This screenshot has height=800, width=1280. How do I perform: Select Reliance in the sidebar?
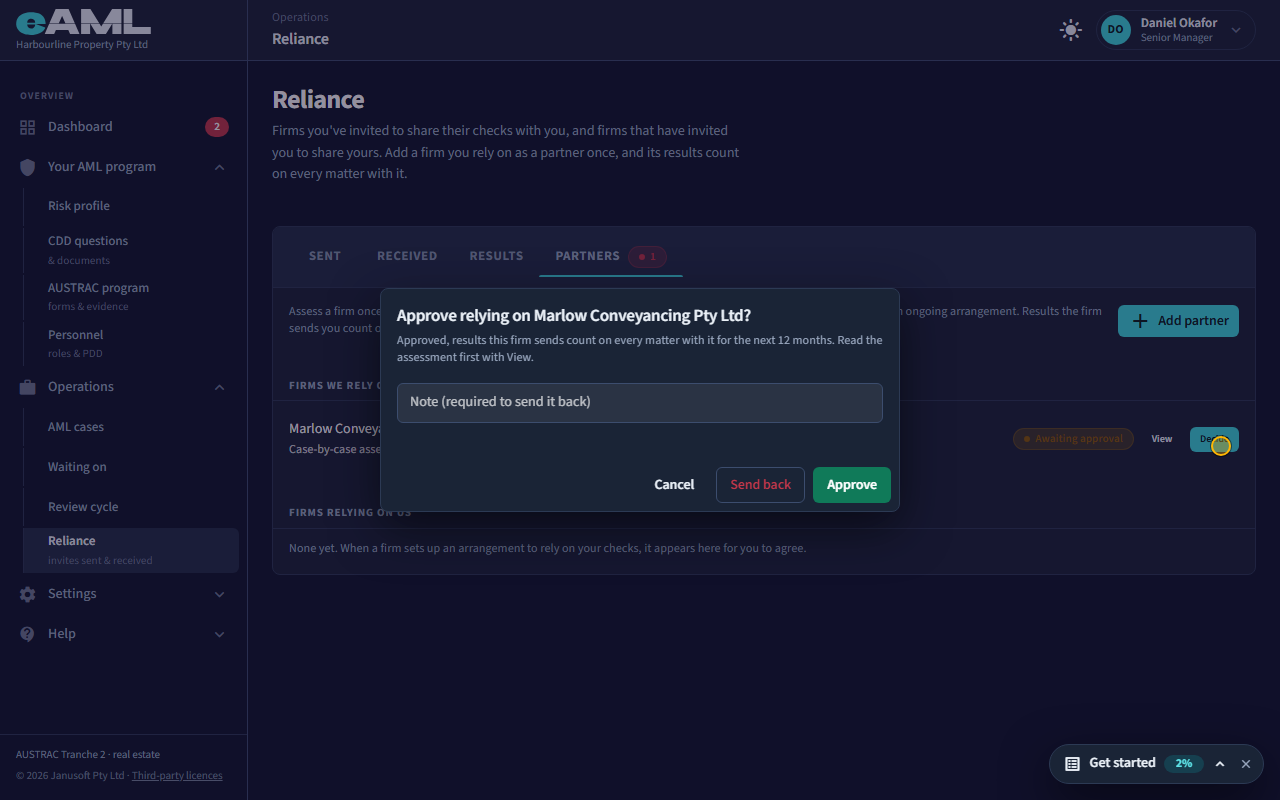[x=131, y=550]
